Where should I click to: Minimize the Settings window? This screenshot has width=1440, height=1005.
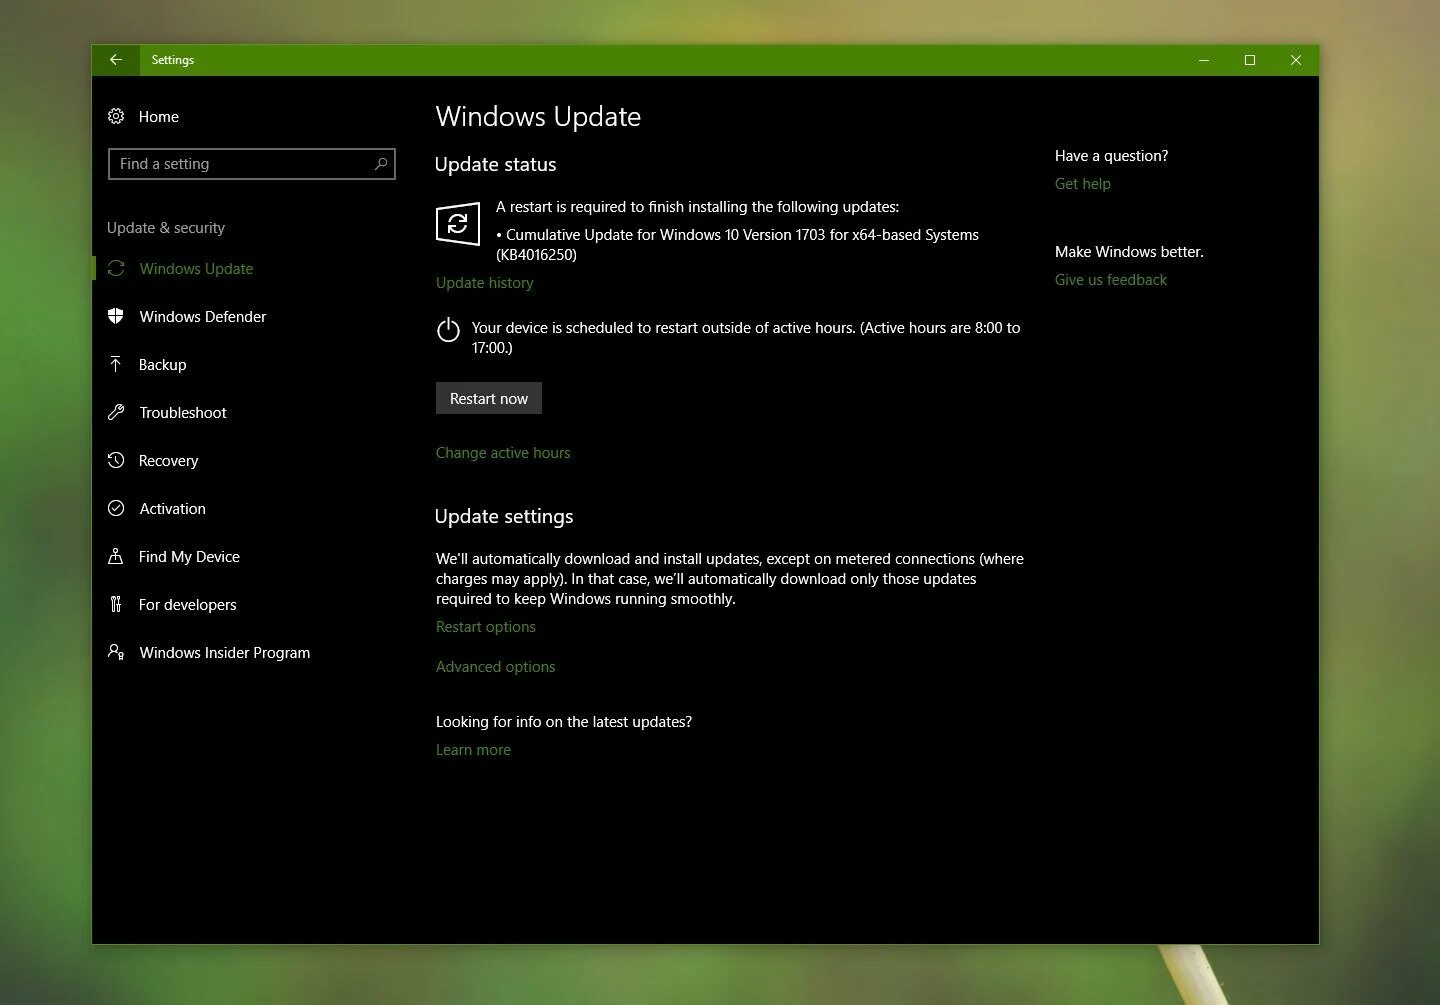pyautogui.click(x=1204, y=60)
